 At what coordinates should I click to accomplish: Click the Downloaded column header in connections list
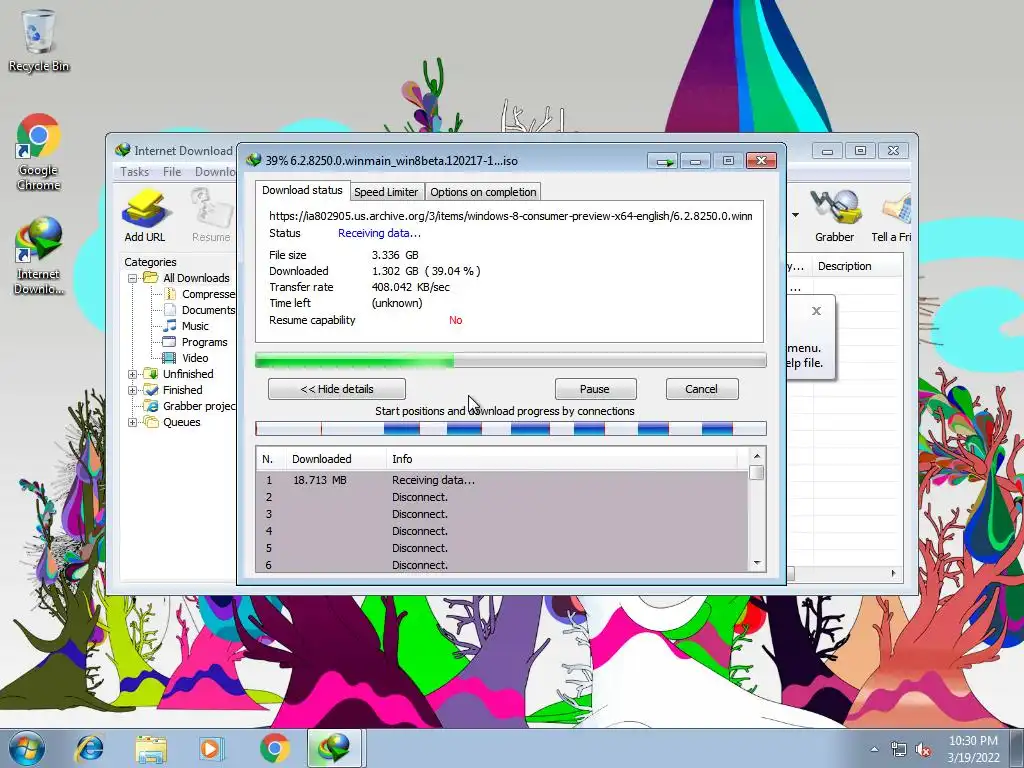tap(336, 459)
